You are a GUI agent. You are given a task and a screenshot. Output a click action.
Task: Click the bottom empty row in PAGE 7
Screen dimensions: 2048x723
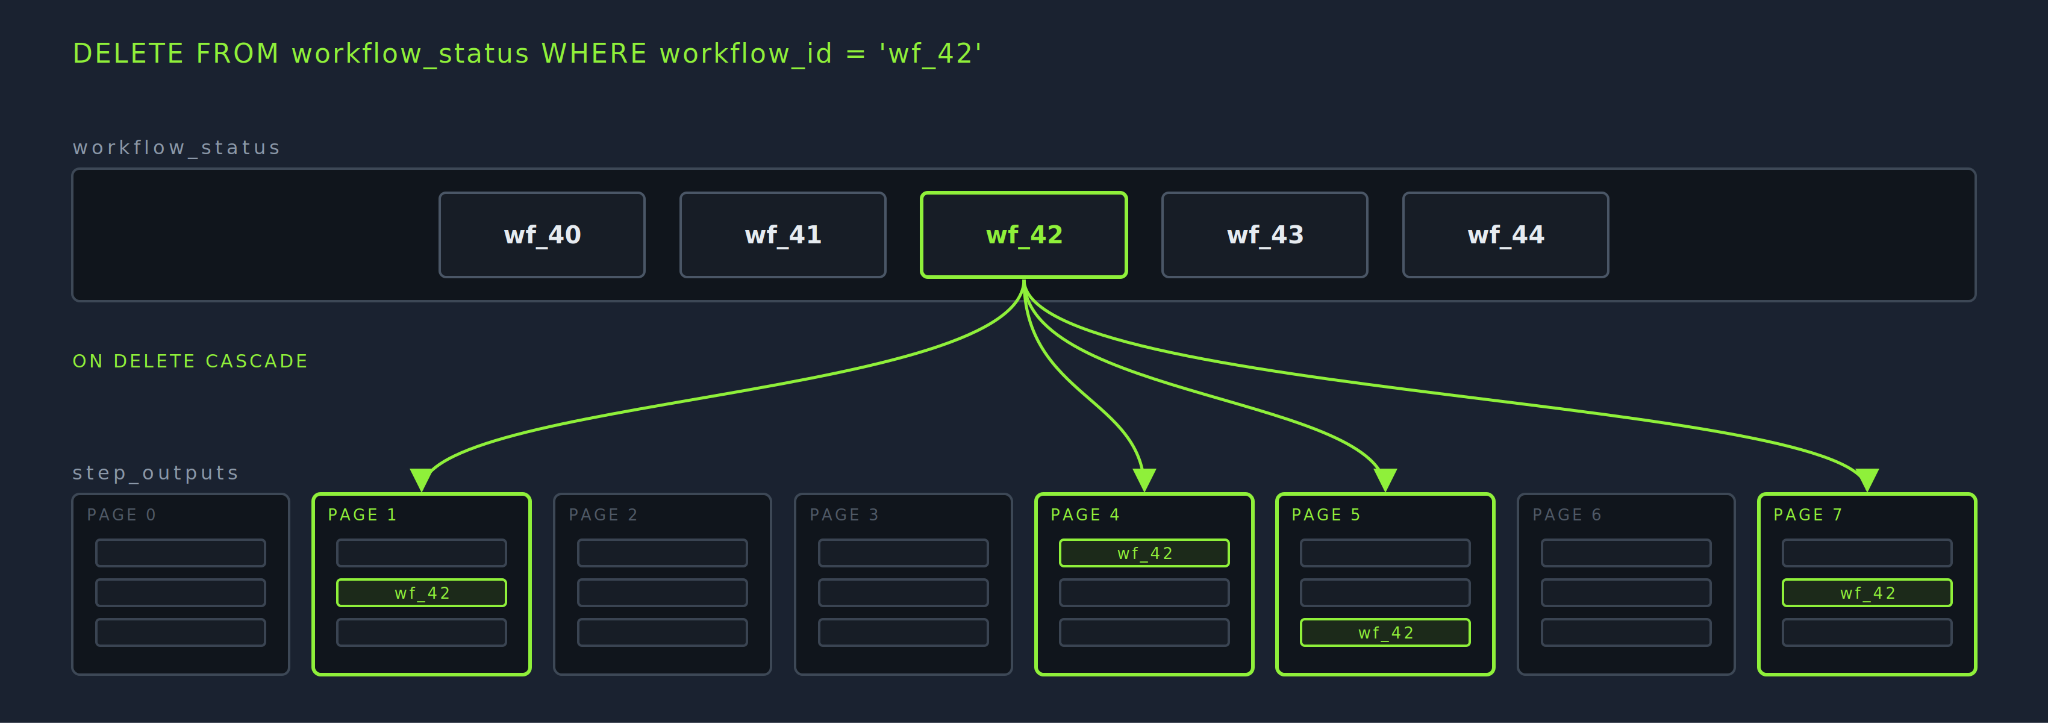coord(1868,633)
